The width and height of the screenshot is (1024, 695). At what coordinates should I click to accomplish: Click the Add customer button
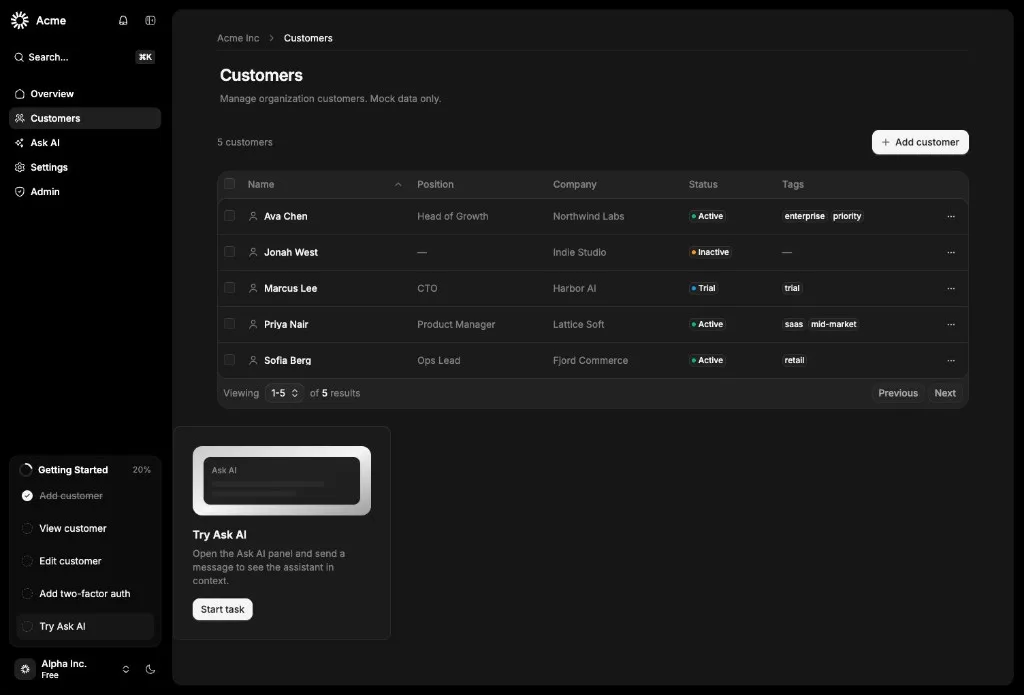pyautogui.click(x=920, y=142)
